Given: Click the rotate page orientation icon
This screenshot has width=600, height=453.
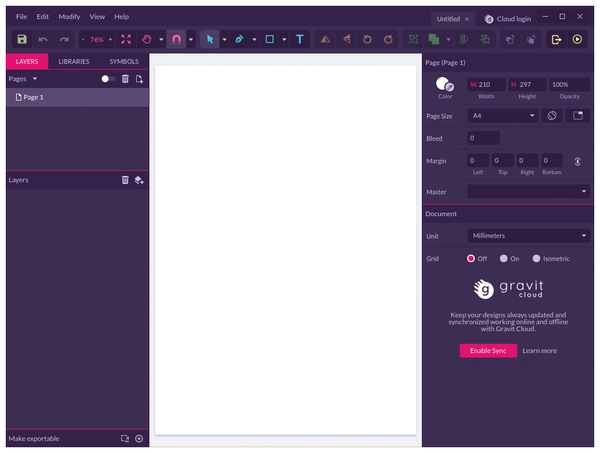Looking at the screenshot, I should click(x=552, y=116).
